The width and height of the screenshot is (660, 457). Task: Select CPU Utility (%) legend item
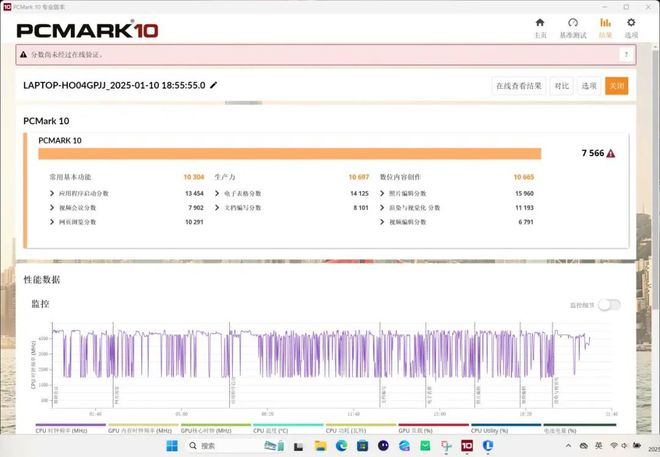click(x=506, y=428)
